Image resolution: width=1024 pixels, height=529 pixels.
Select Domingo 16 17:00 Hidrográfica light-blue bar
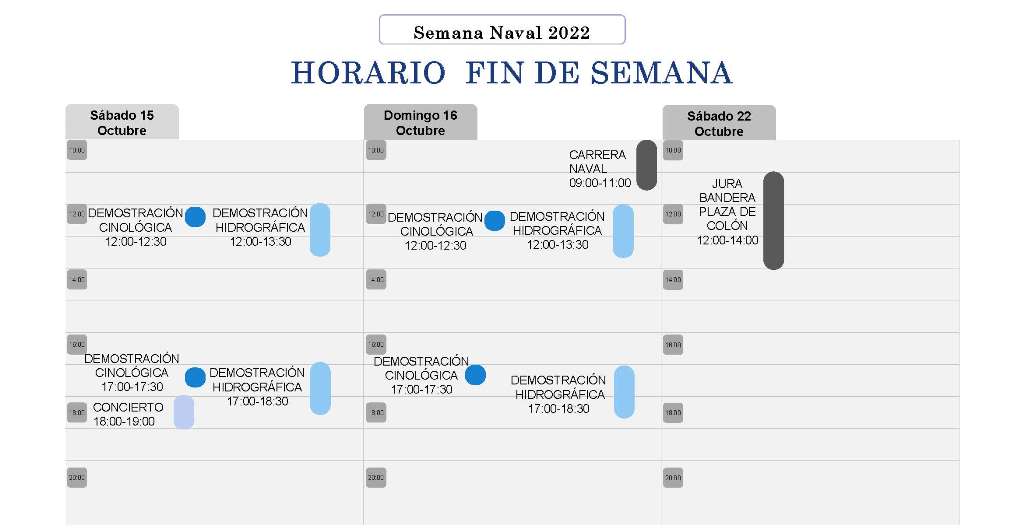pyautogui.click(x=624, y=391)
